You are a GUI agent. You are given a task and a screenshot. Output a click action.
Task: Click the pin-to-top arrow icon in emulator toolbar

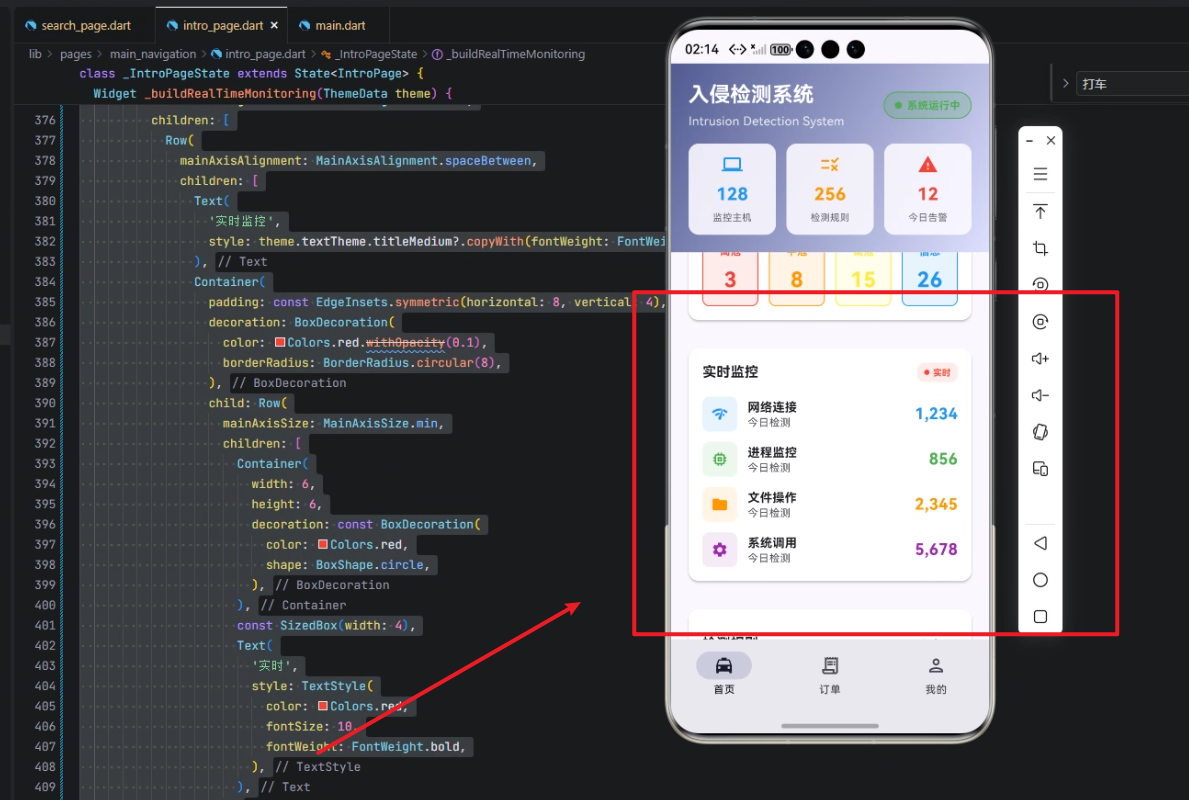pyautogui.click(x=1040, y=211)
